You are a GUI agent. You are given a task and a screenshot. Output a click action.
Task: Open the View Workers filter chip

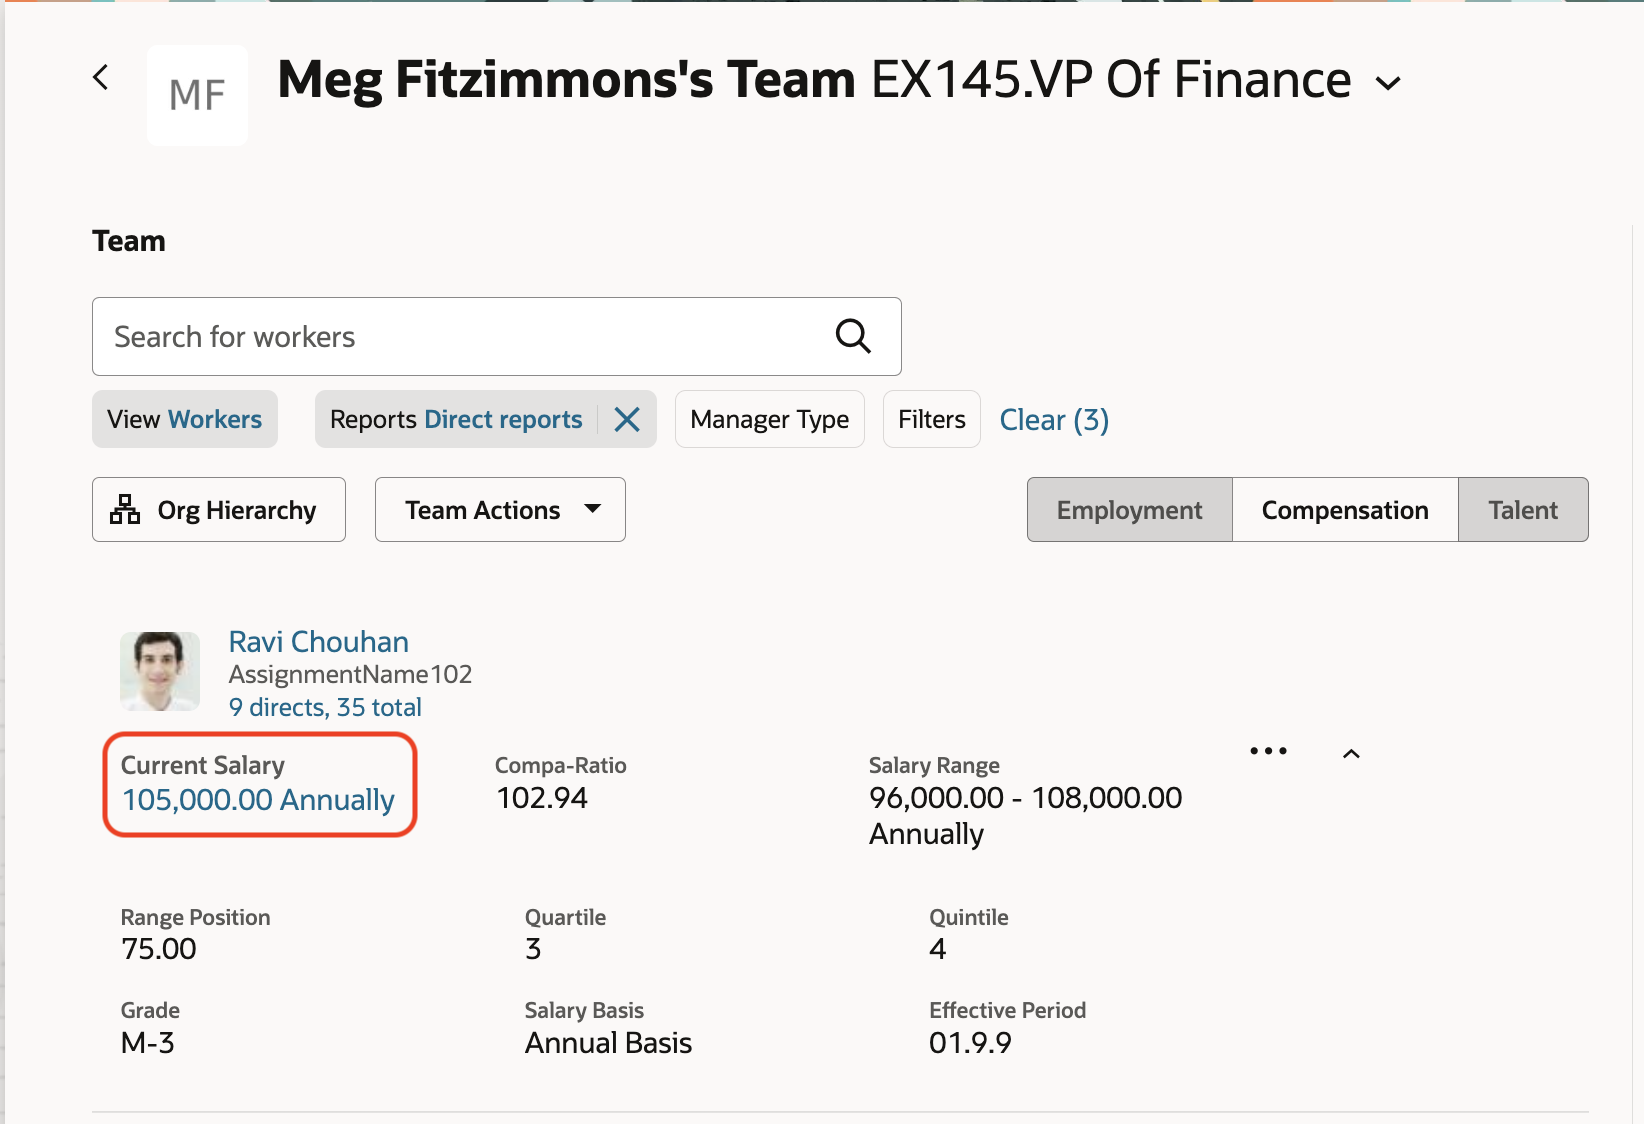pos(185,420)
